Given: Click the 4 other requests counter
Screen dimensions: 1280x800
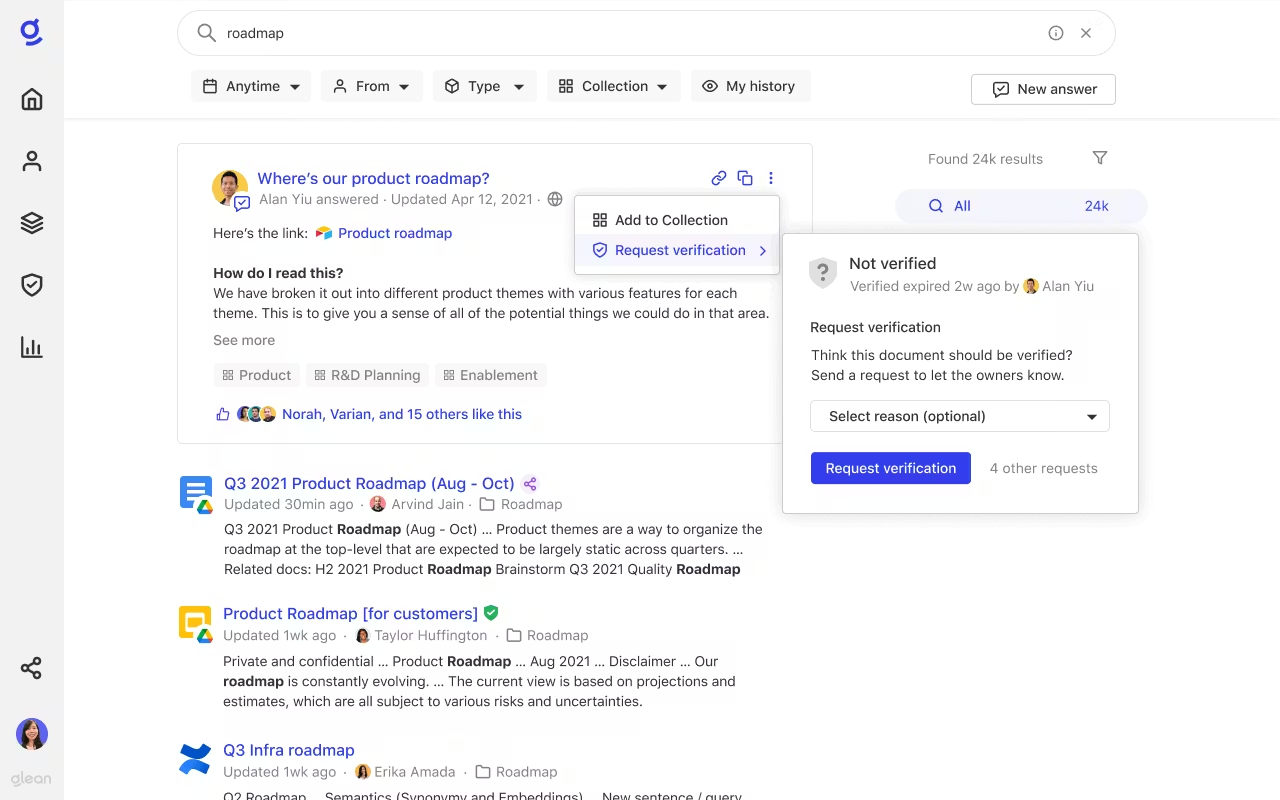Looking at the screenshot, I should point(1043,467).
